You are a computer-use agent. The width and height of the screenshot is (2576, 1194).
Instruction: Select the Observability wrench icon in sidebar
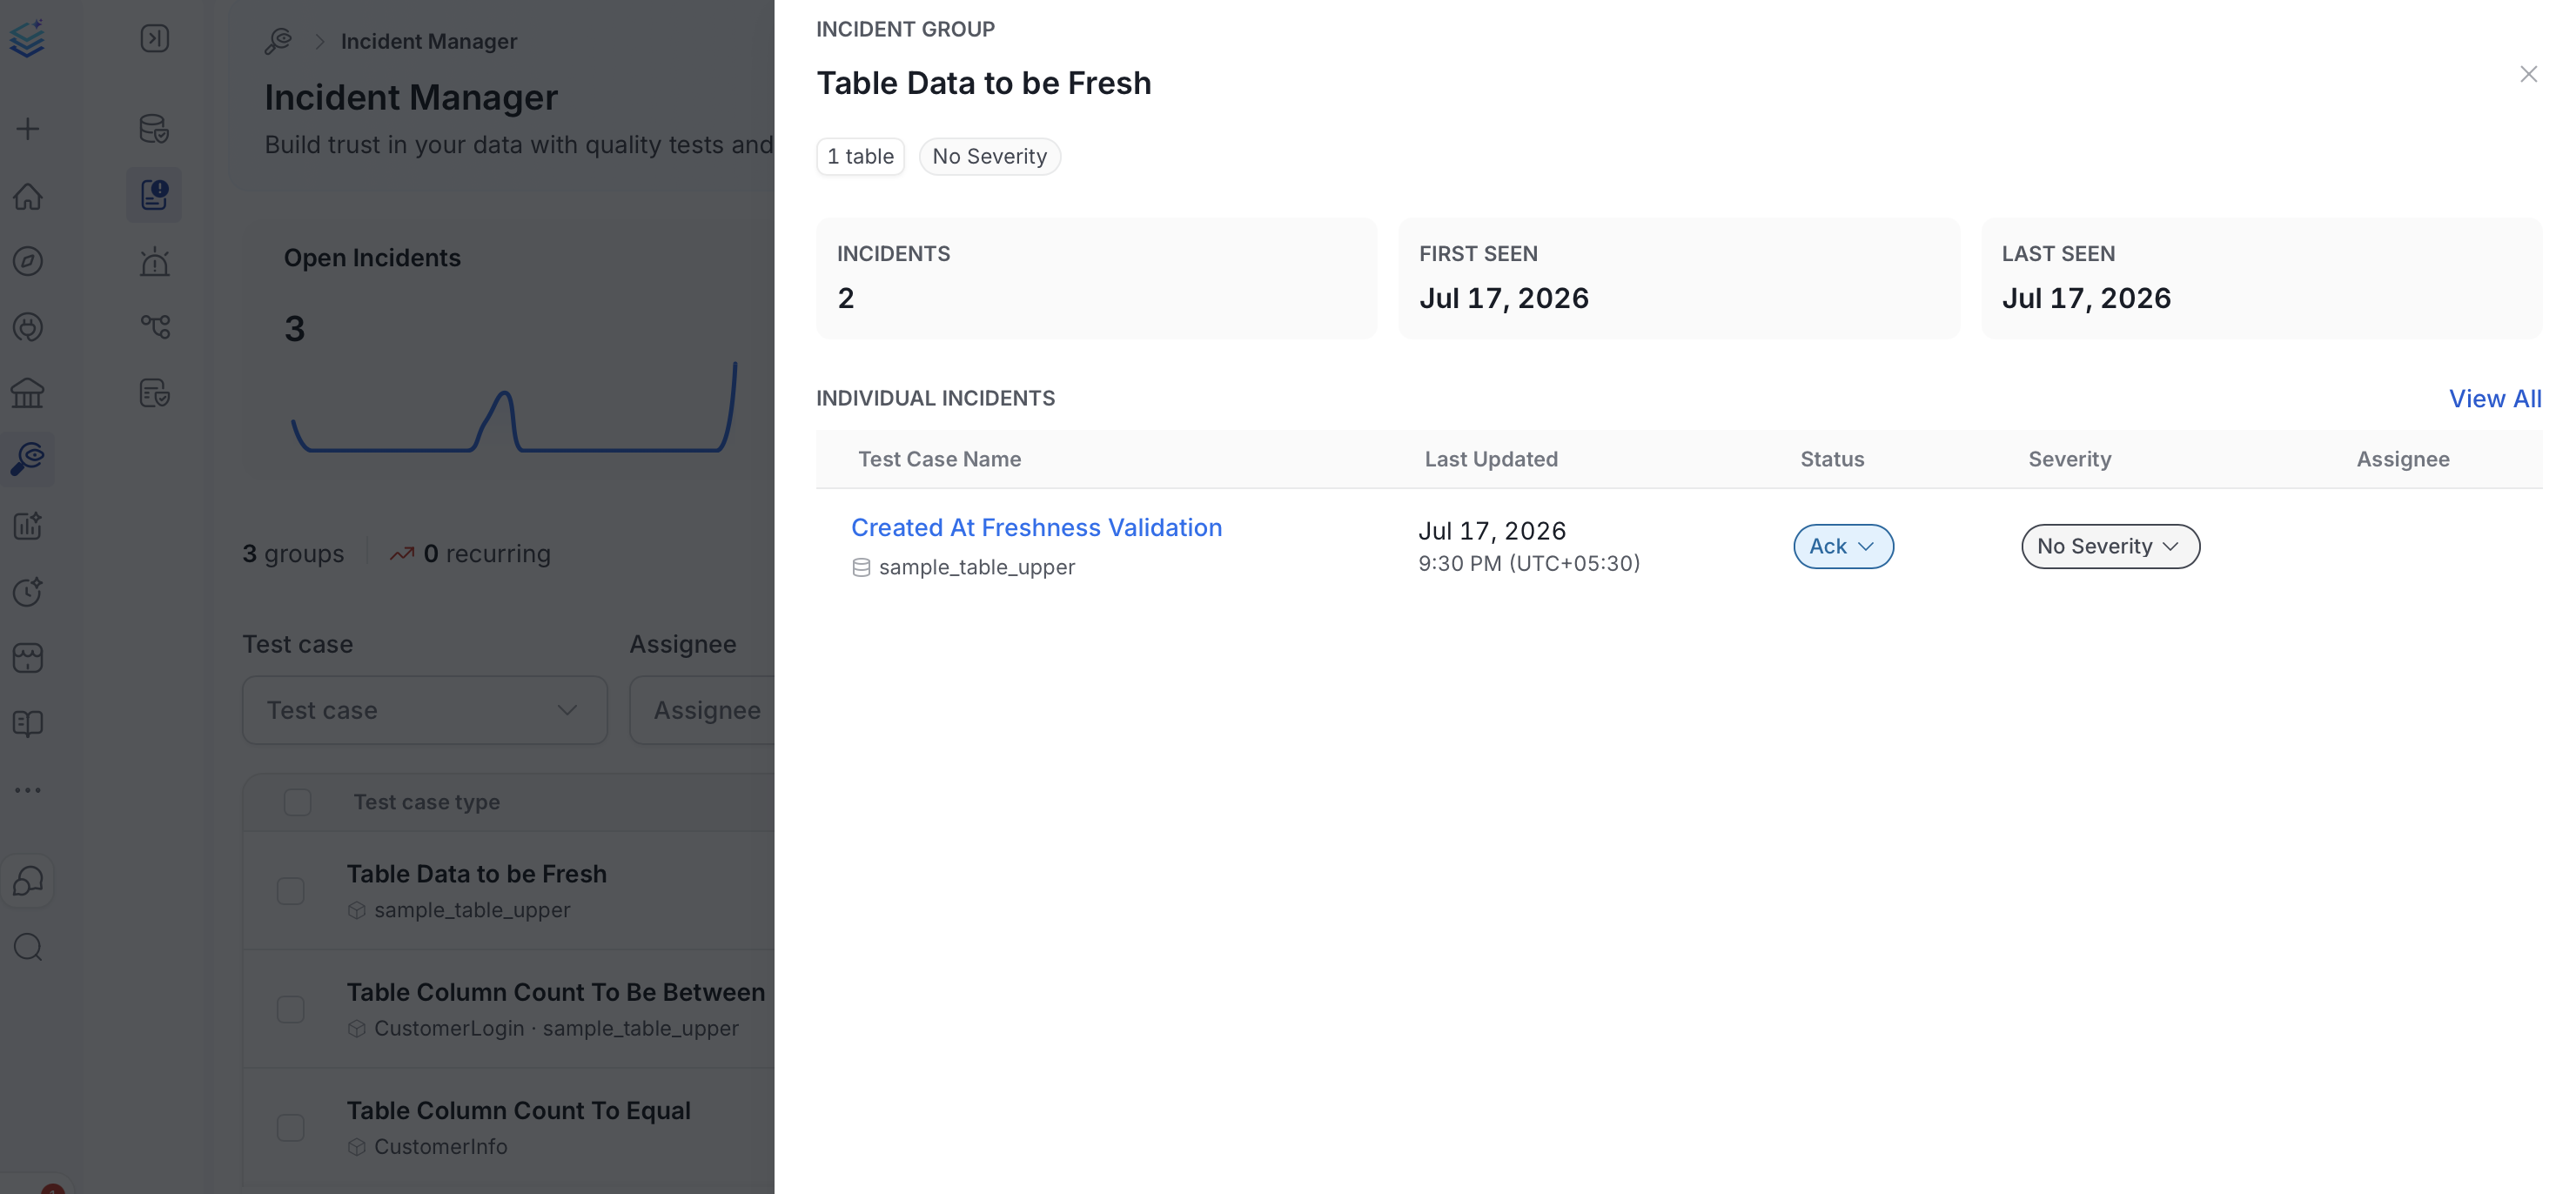(28, 459)
